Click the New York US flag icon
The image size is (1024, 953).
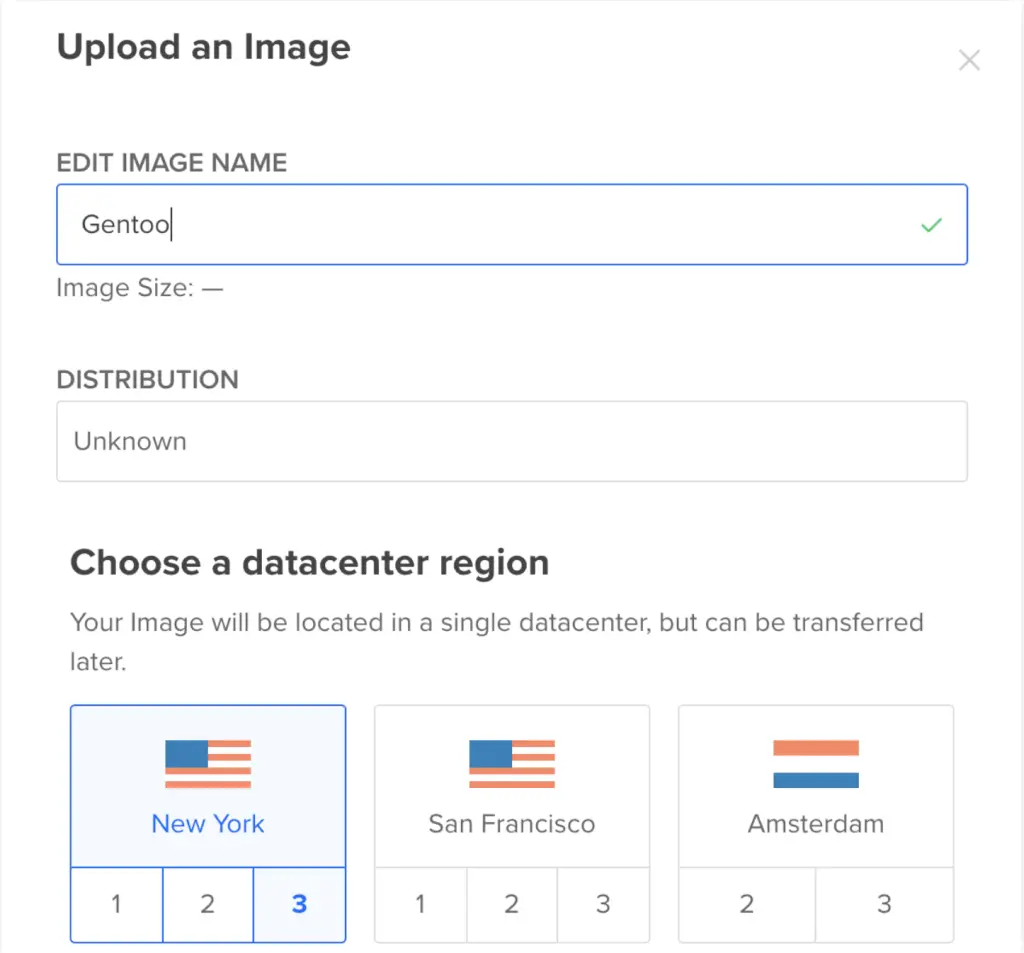(208, 762)
